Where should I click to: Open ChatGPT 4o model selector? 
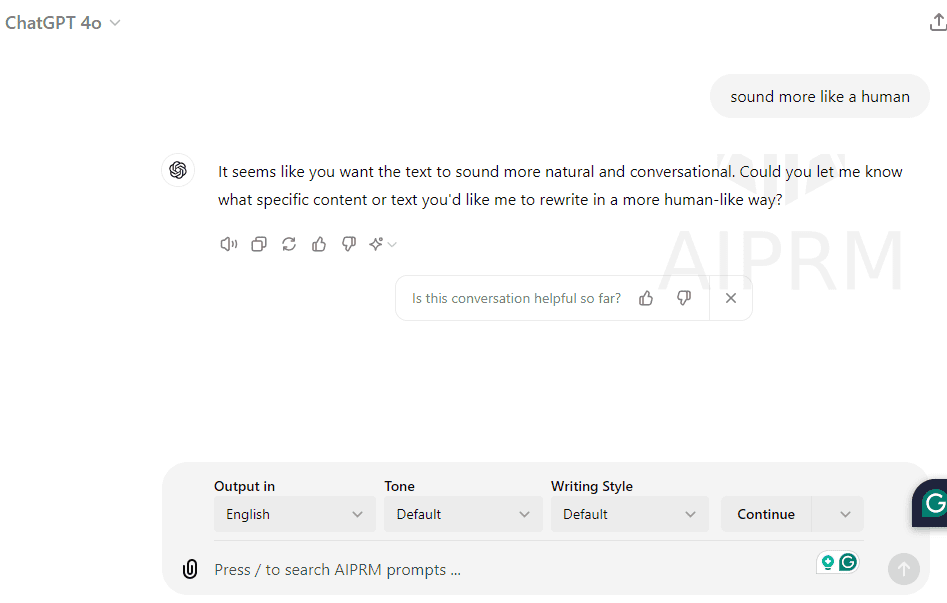pos(62,23)
